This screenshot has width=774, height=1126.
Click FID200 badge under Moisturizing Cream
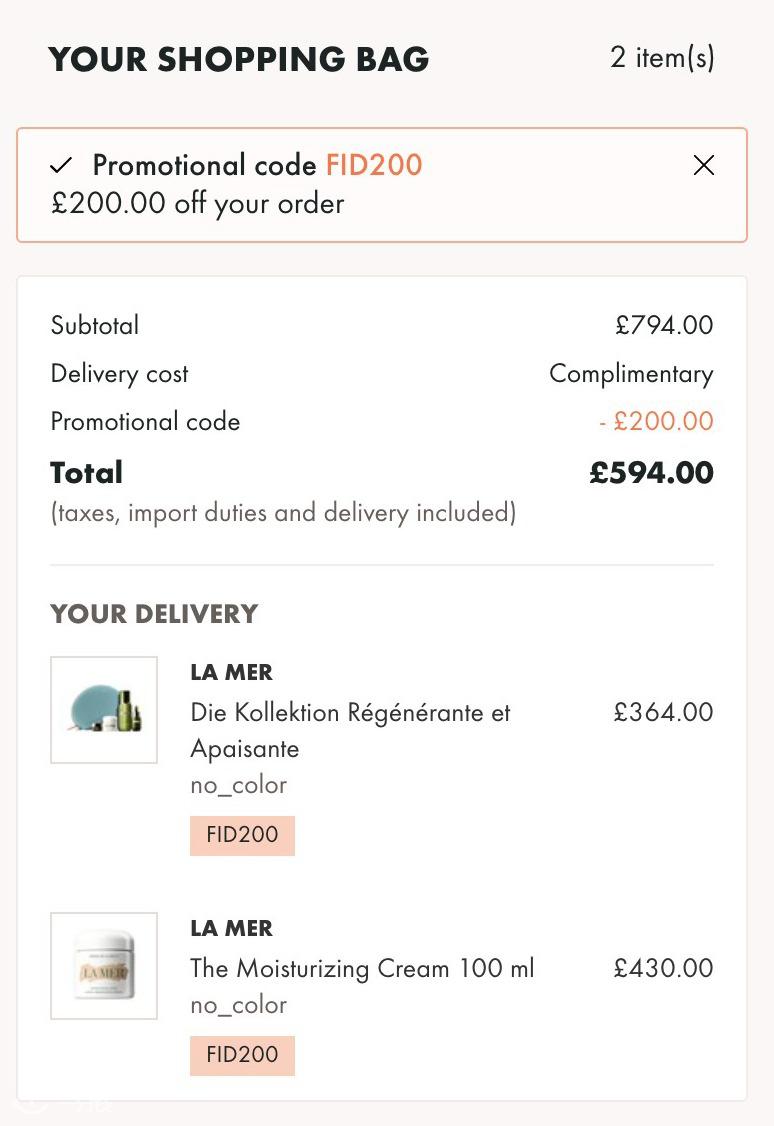point(242,1055)
